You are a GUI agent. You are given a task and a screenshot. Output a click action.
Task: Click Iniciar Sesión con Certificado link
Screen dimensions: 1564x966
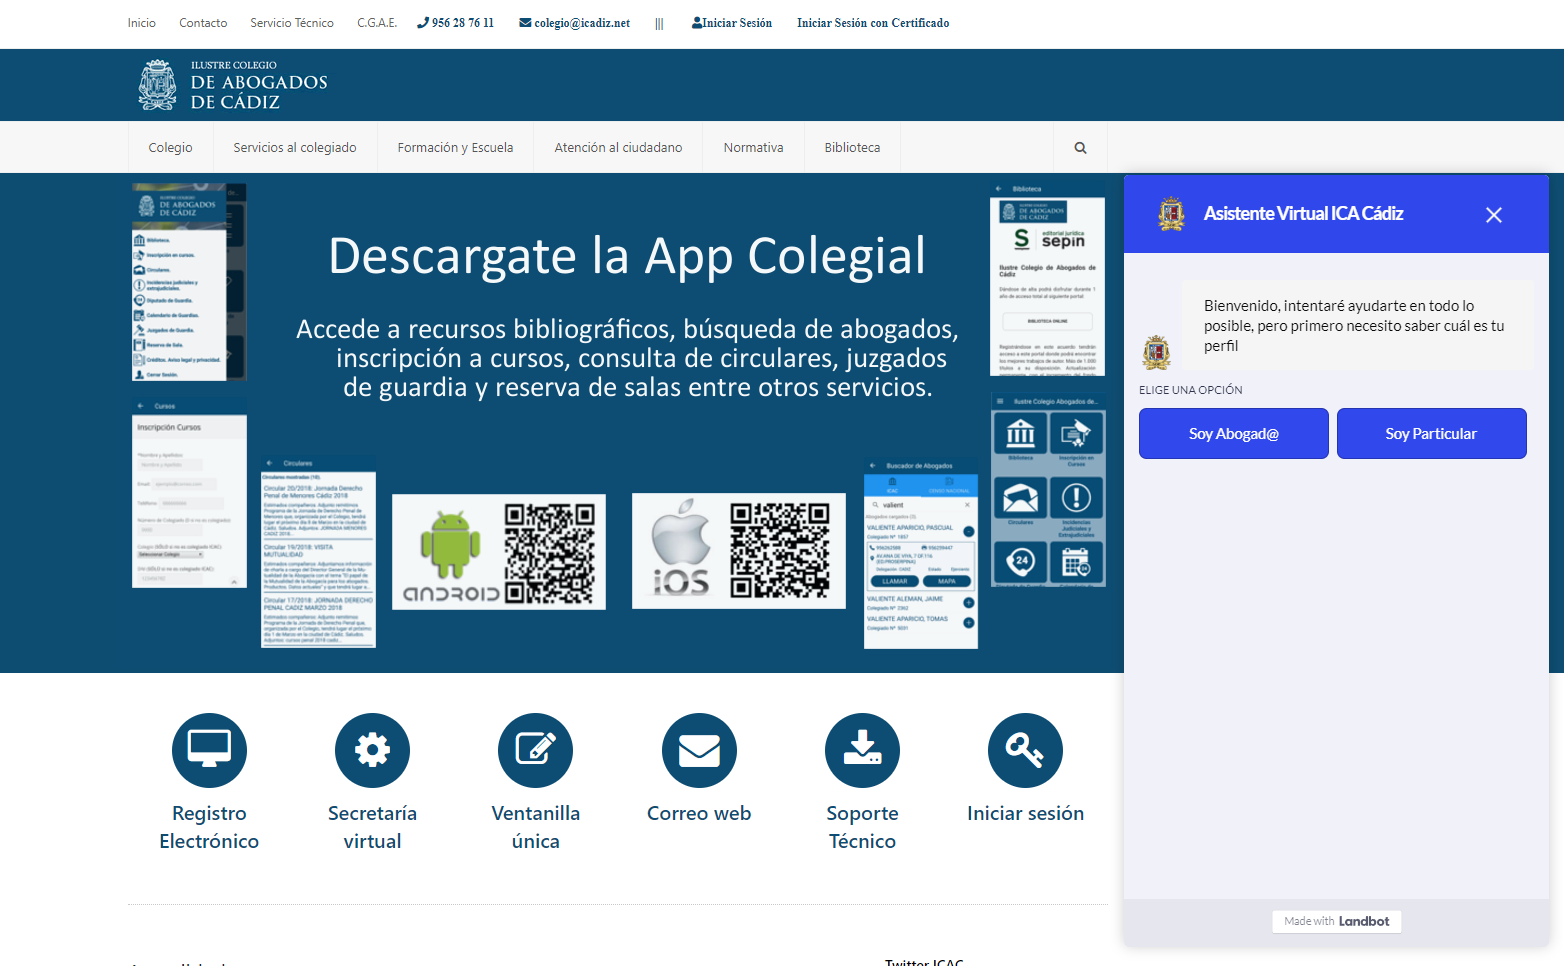click(872, 23)
